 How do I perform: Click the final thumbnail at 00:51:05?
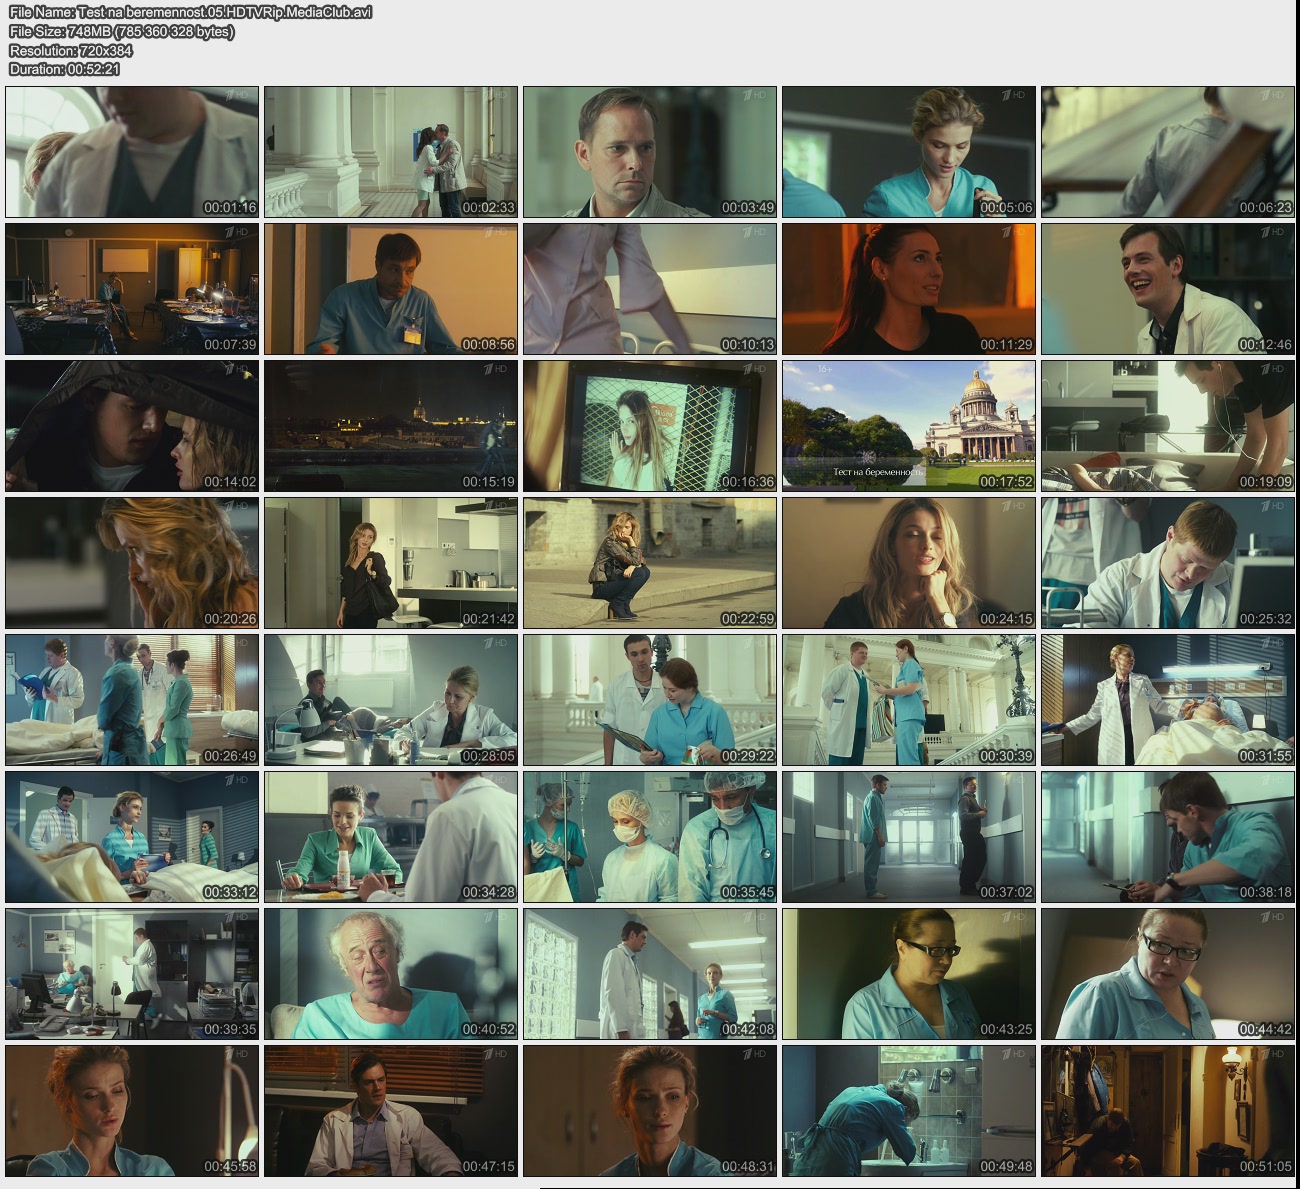[x=1167, y=1111]
